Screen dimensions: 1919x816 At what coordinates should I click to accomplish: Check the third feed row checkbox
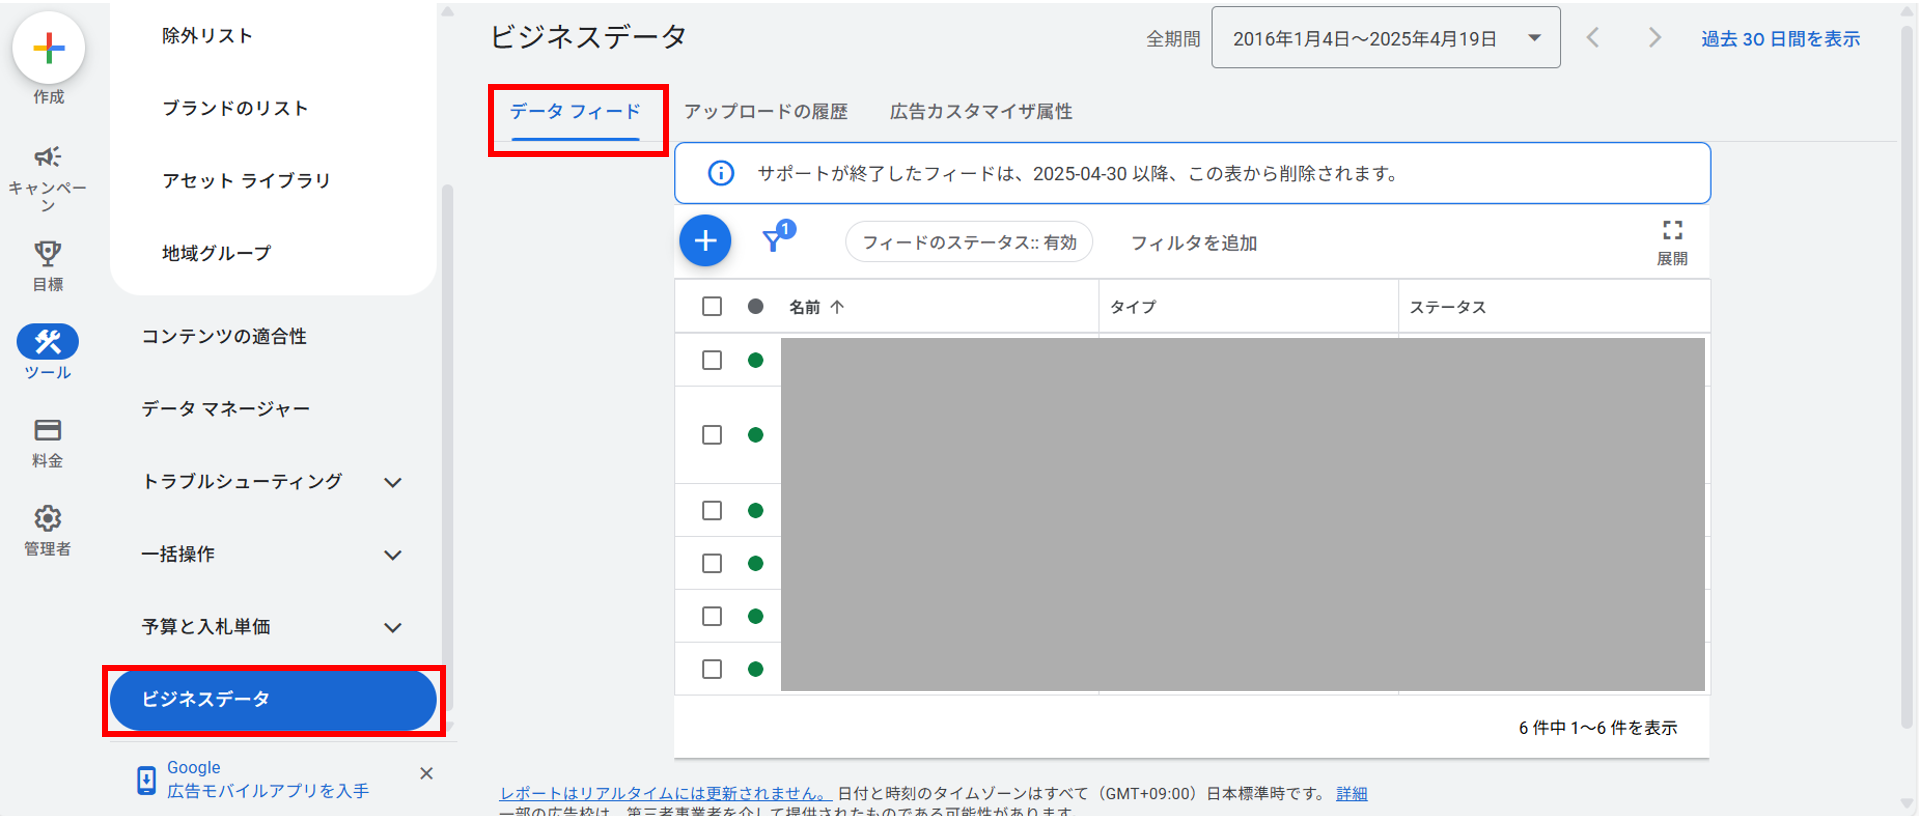[x=712, y=511]
